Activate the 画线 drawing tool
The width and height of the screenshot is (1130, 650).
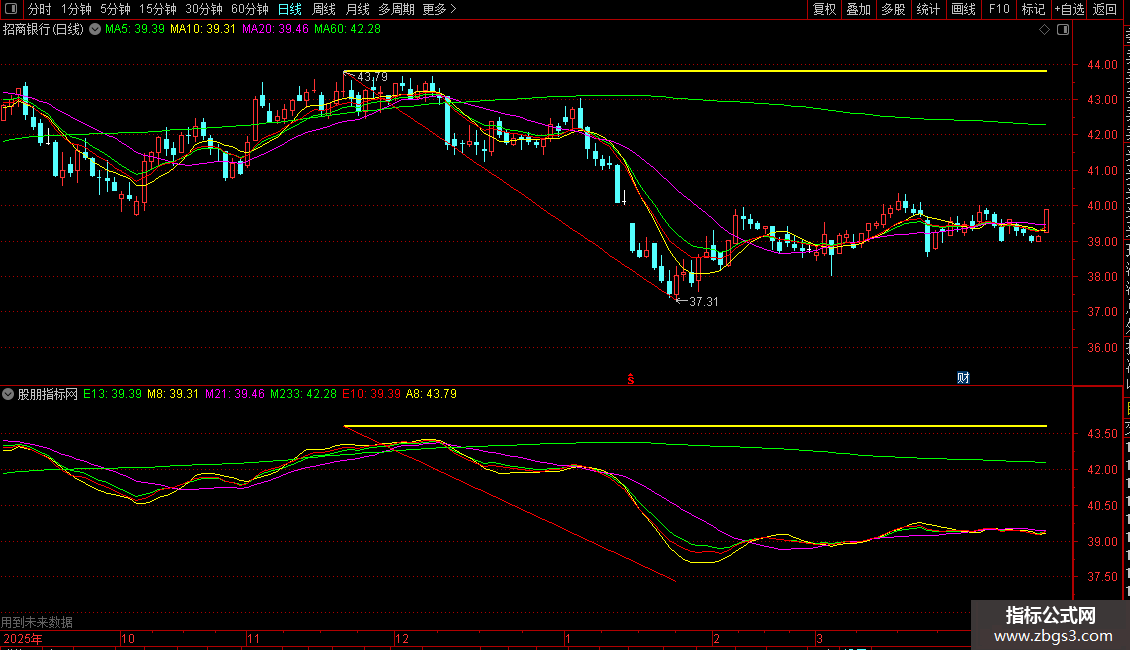click(x=964, y=9)
